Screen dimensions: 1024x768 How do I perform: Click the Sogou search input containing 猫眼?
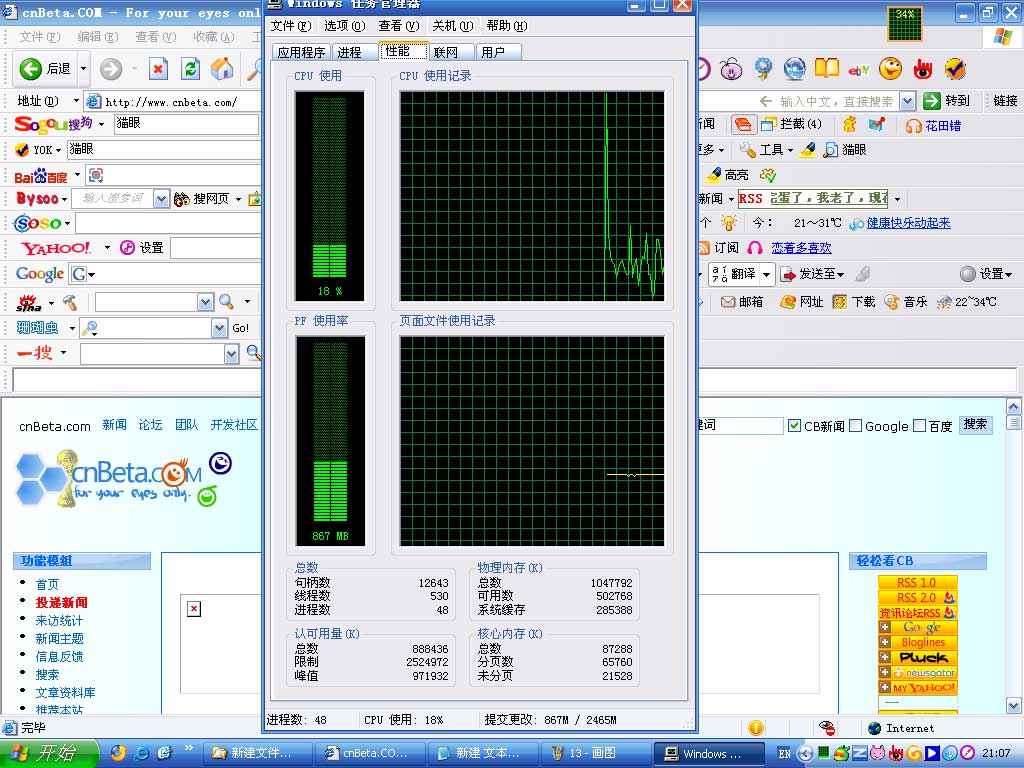click(187, 124)
